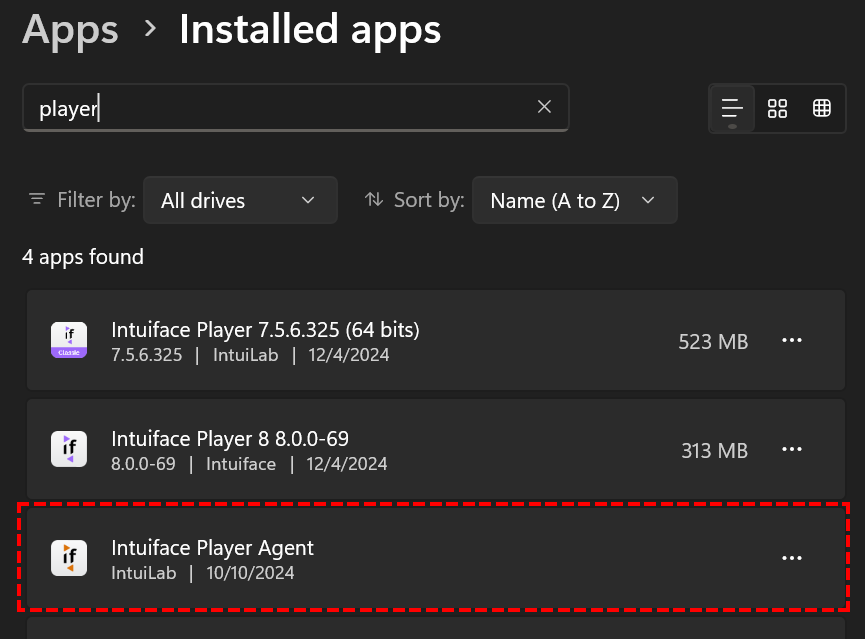Select Intuiface Player 8 8.0.0-69 title
This screenshot has height=639, width=865.
[x=230, y=439]
